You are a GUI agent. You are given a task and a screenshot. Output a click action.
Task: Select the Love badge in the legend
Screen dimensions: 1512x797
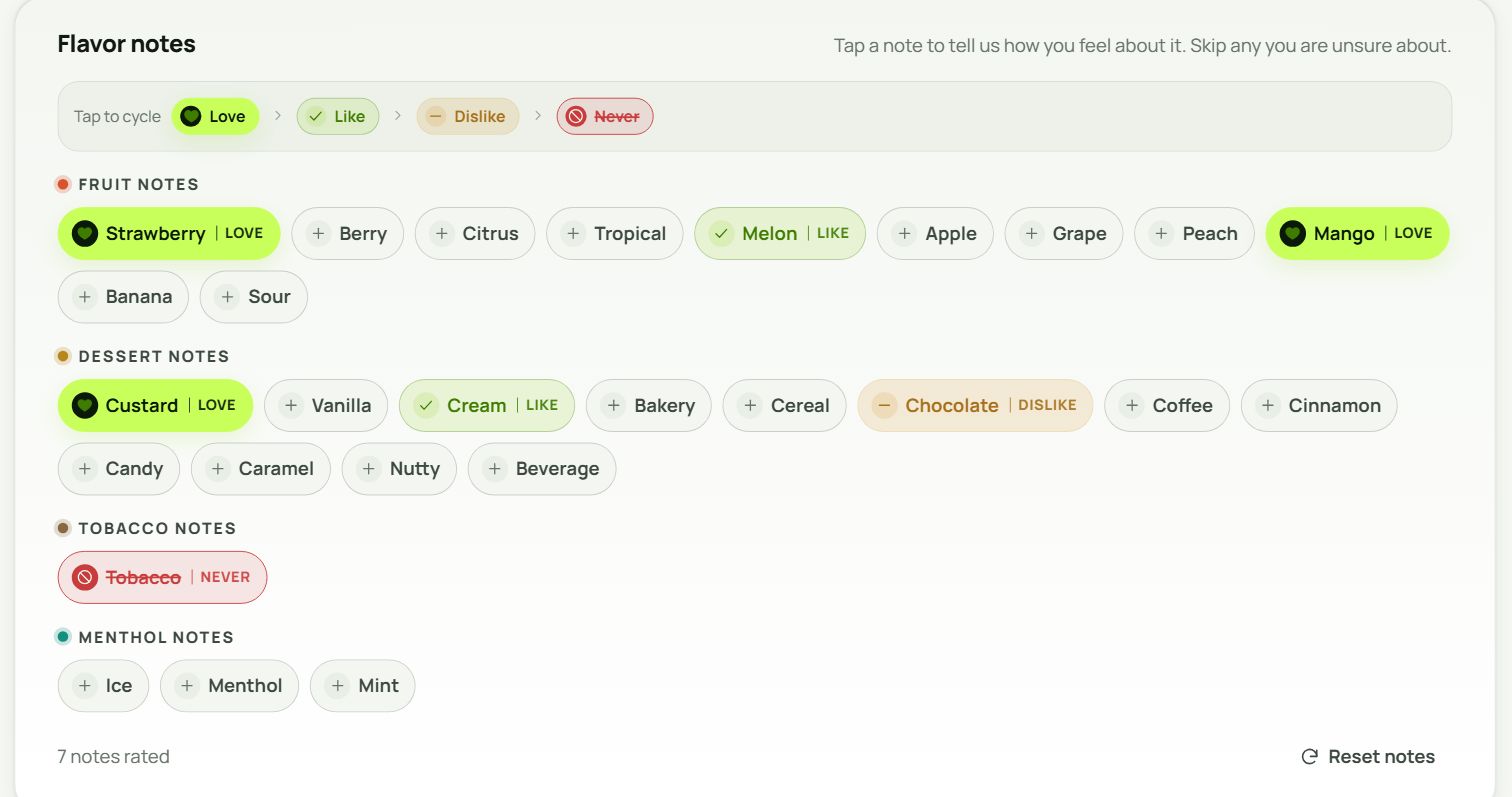click(x=215, y=116)
